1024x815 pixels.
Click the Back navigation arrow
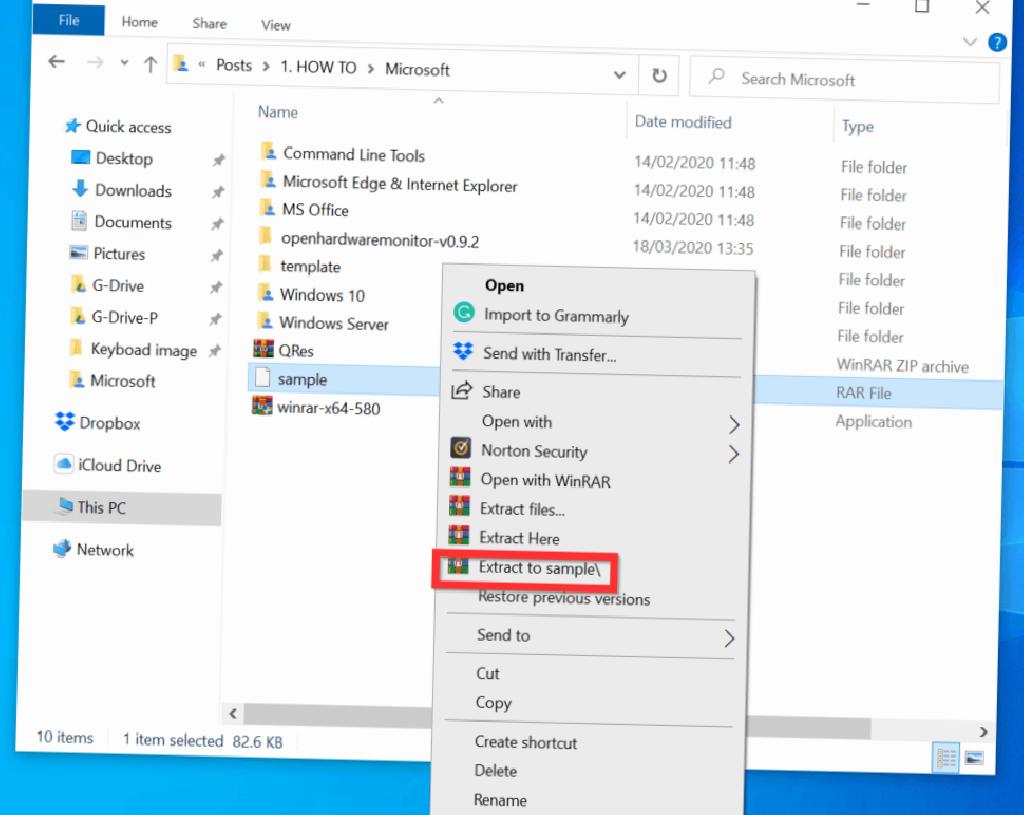(57, 62)
